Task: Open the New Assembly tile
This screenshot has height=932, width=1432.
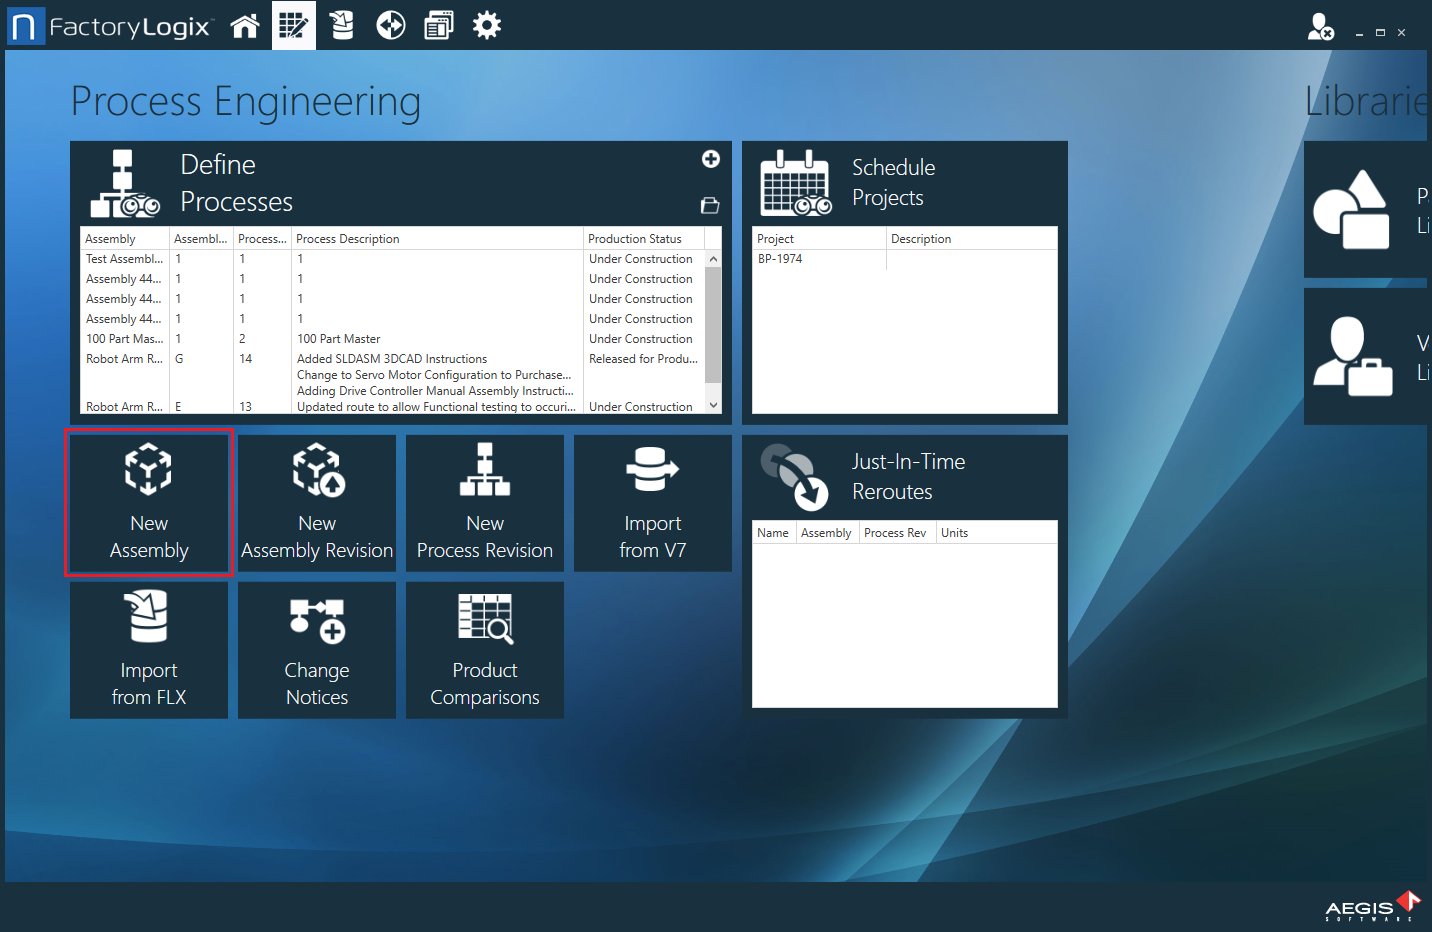Action: coord(149,503)
